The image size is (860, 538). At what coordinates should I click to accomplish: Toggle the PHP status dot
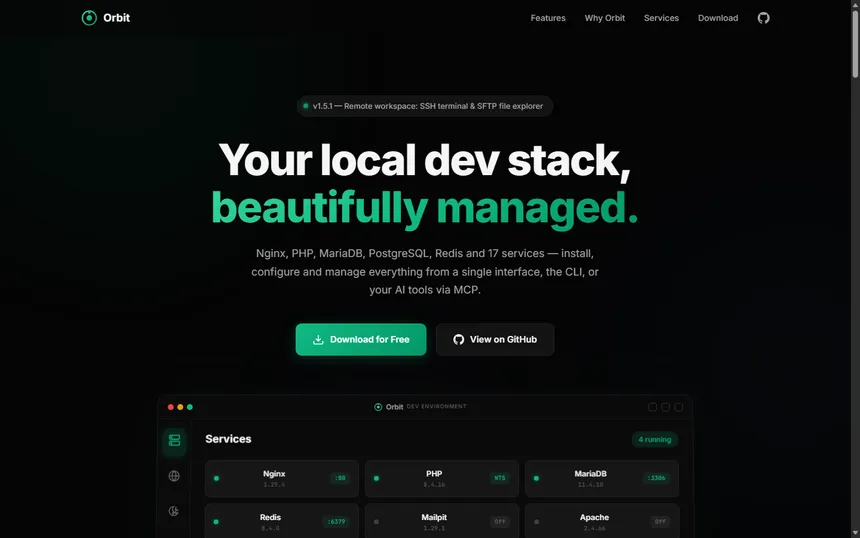click(376, 478)
